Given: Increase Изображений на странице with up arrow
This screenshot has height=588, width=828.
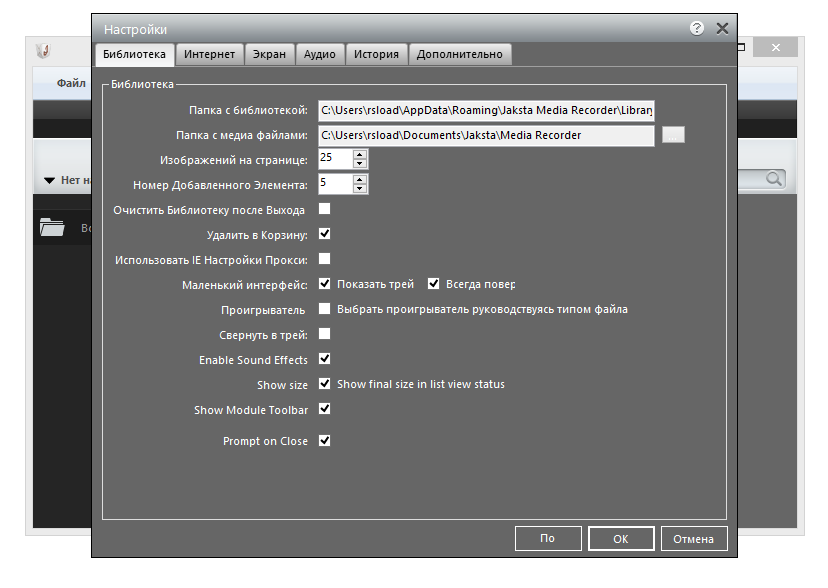Looking at the screenshot, I should point(360,154).
